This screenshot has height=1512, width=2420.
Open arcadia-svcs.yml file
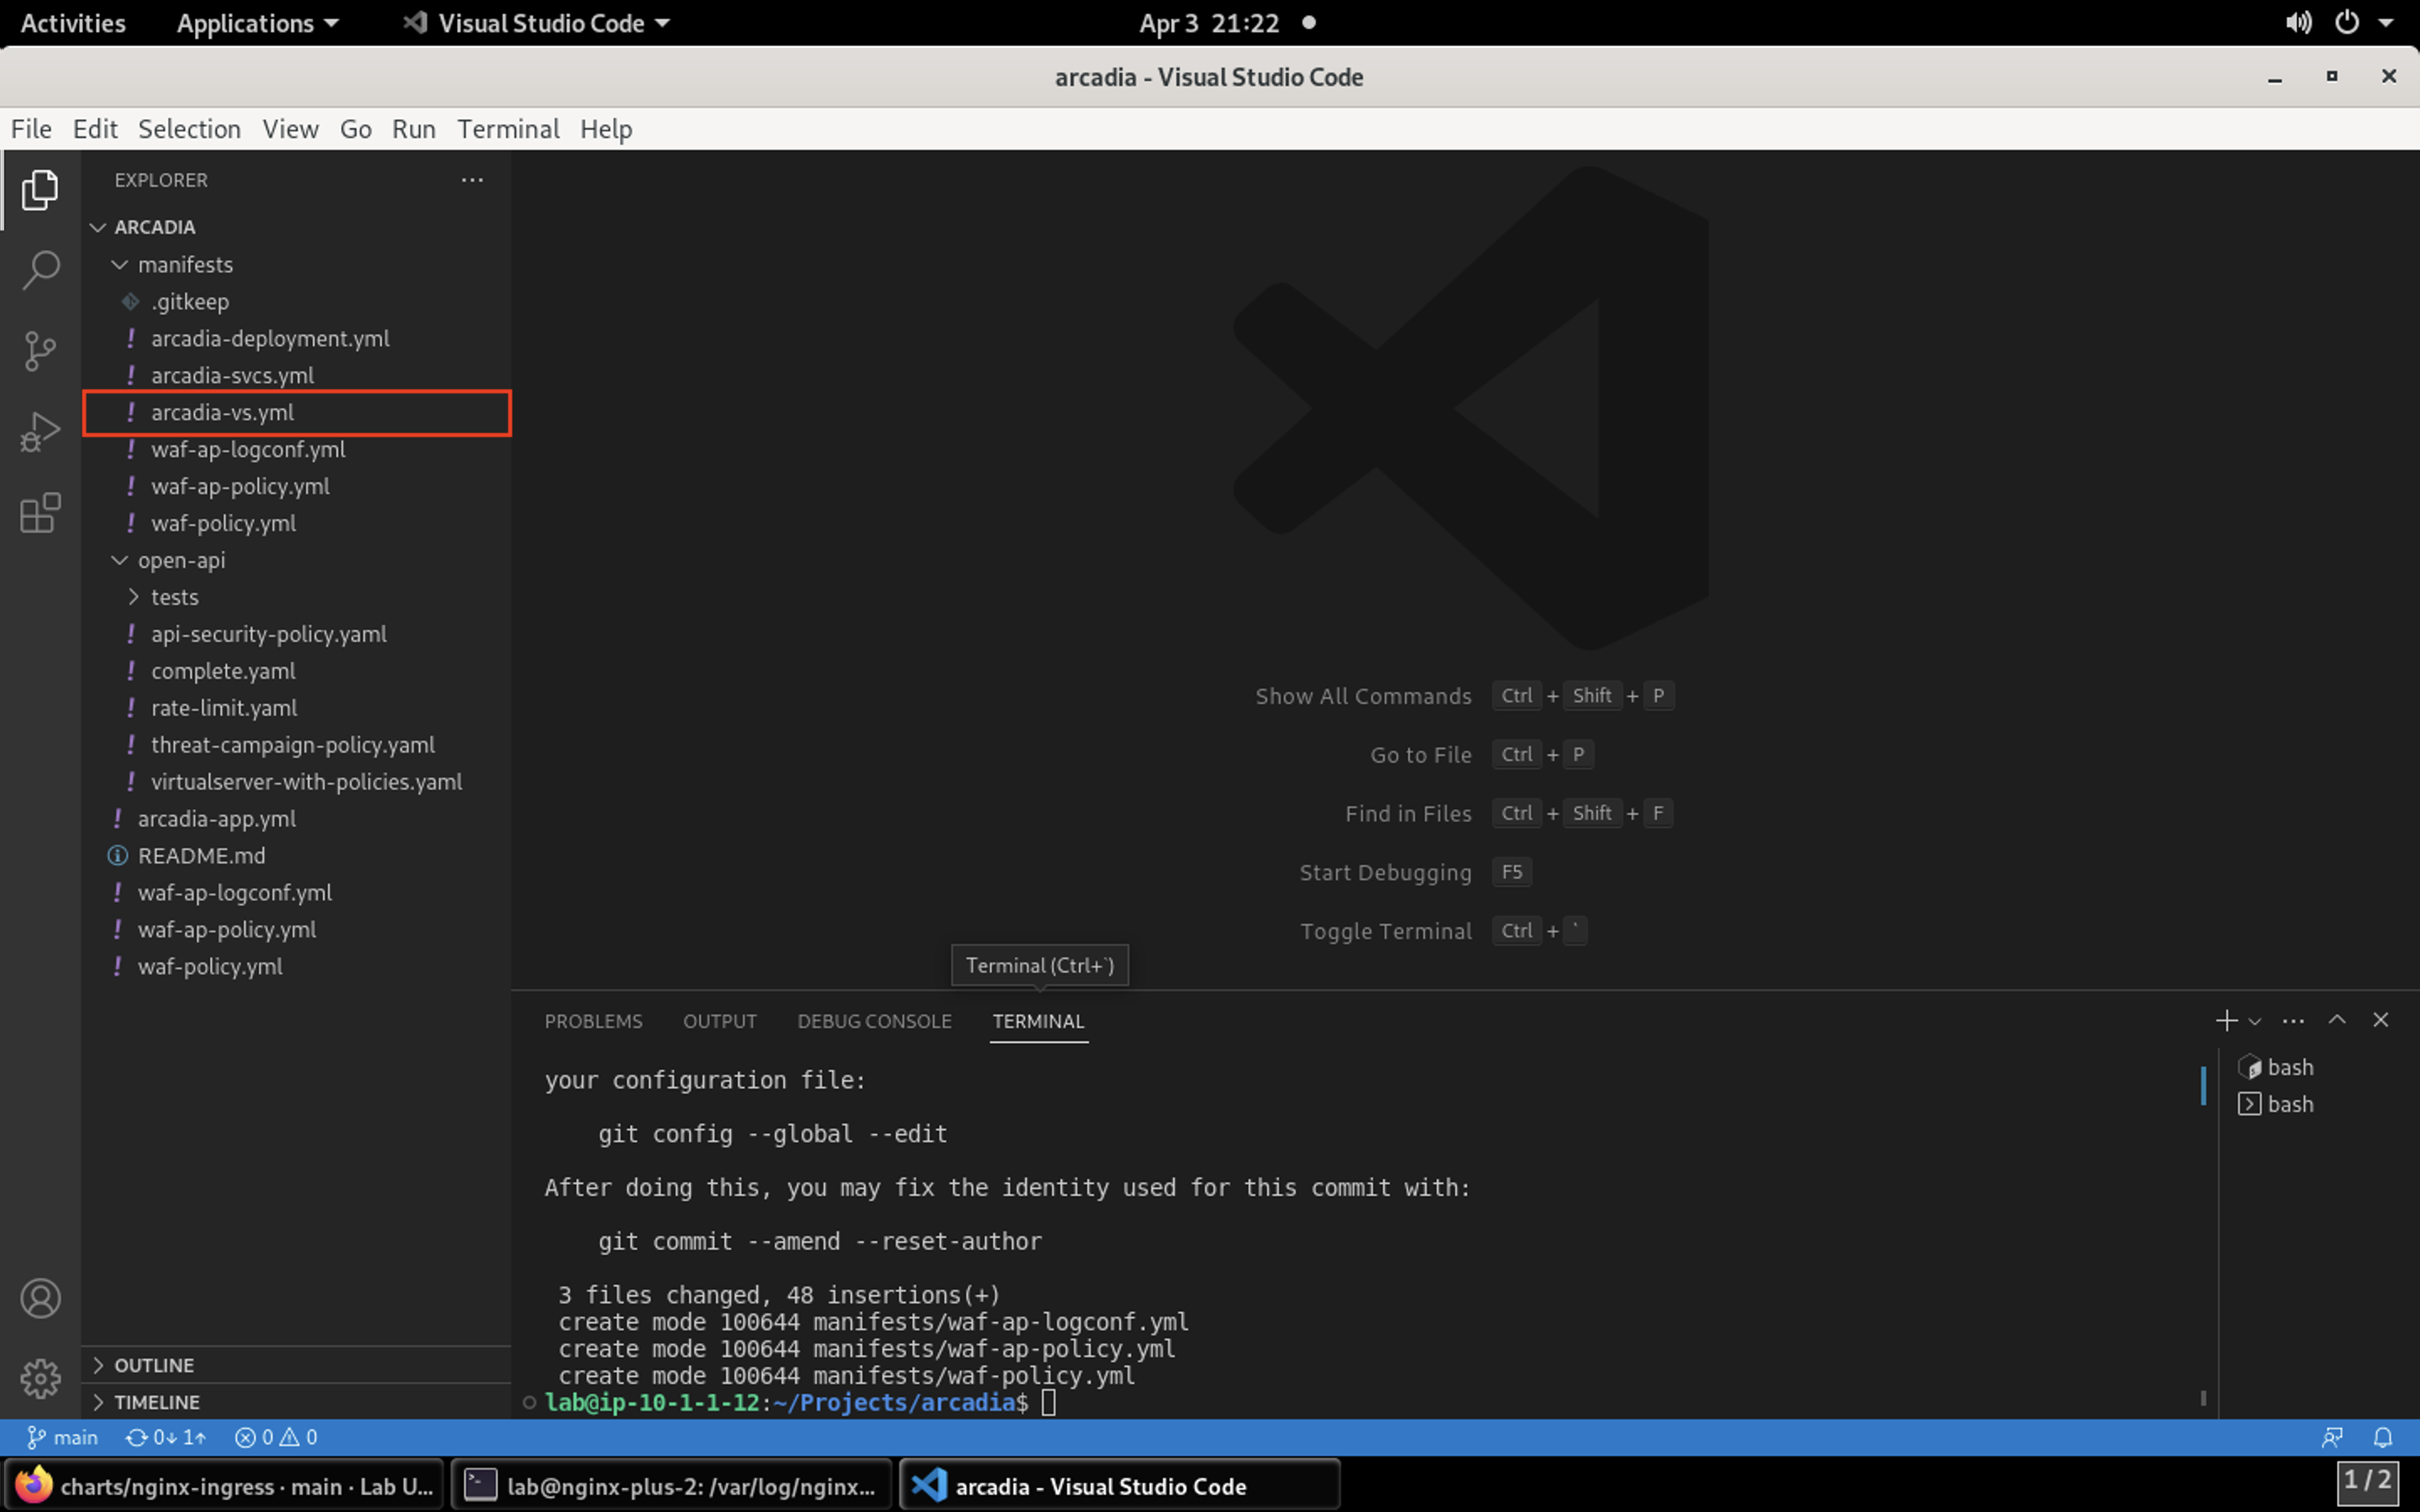(297, 375)
